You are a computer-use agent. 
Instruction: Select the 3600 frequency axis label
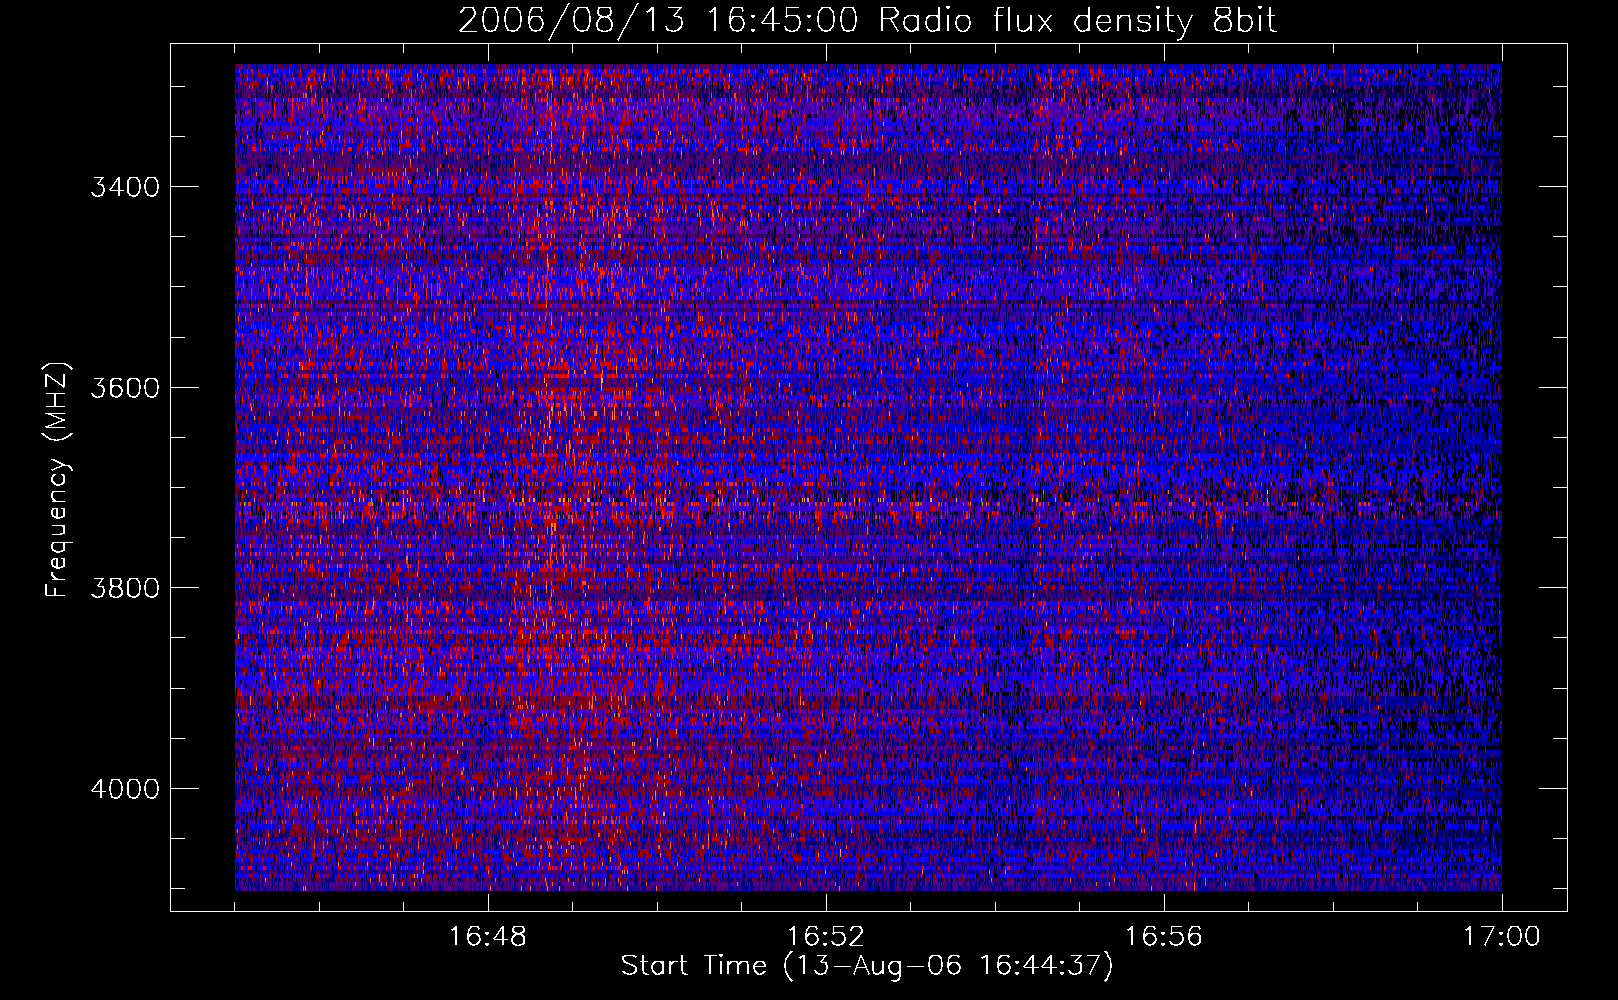(125, 388)
